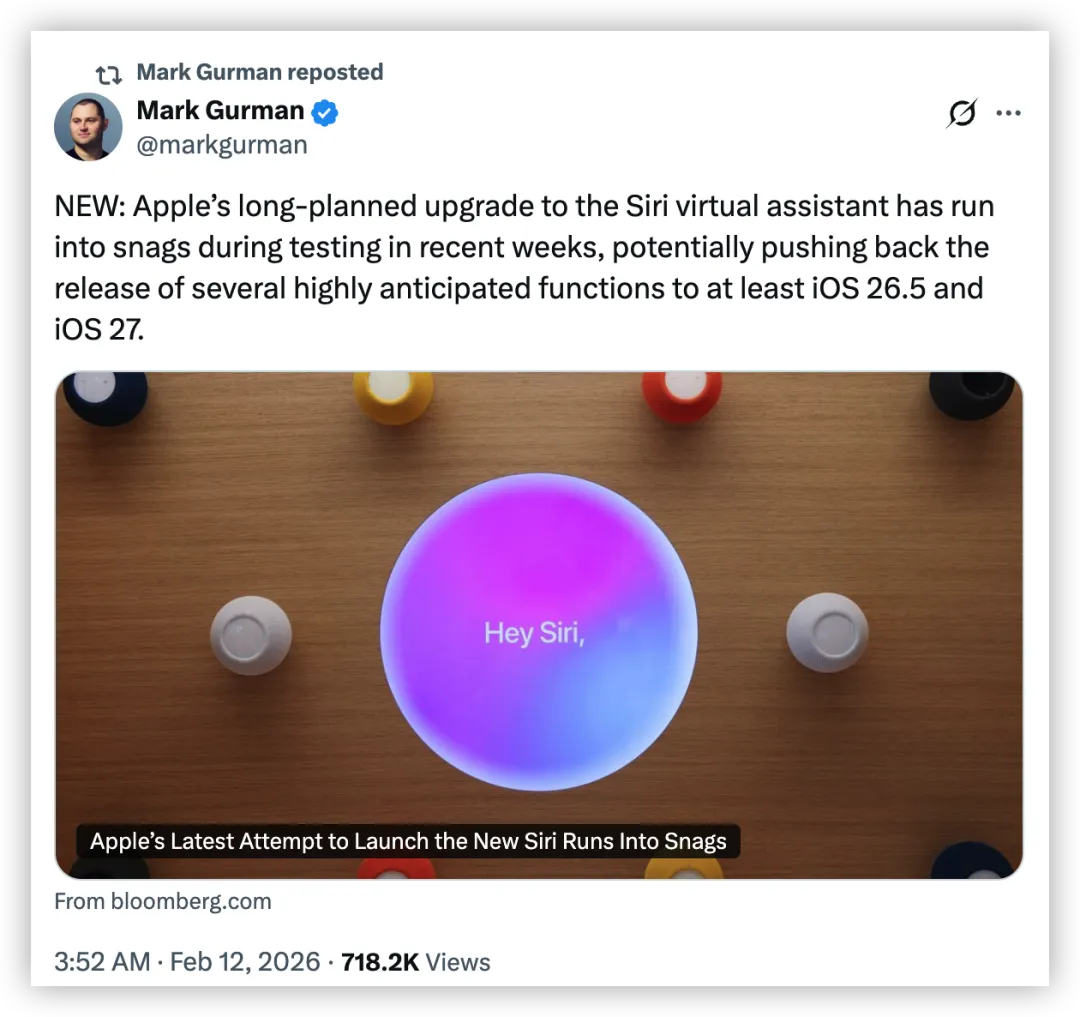1080x1017 pixels.
Task: Click the purple Hey Siri orb
Action: (539, 631)
